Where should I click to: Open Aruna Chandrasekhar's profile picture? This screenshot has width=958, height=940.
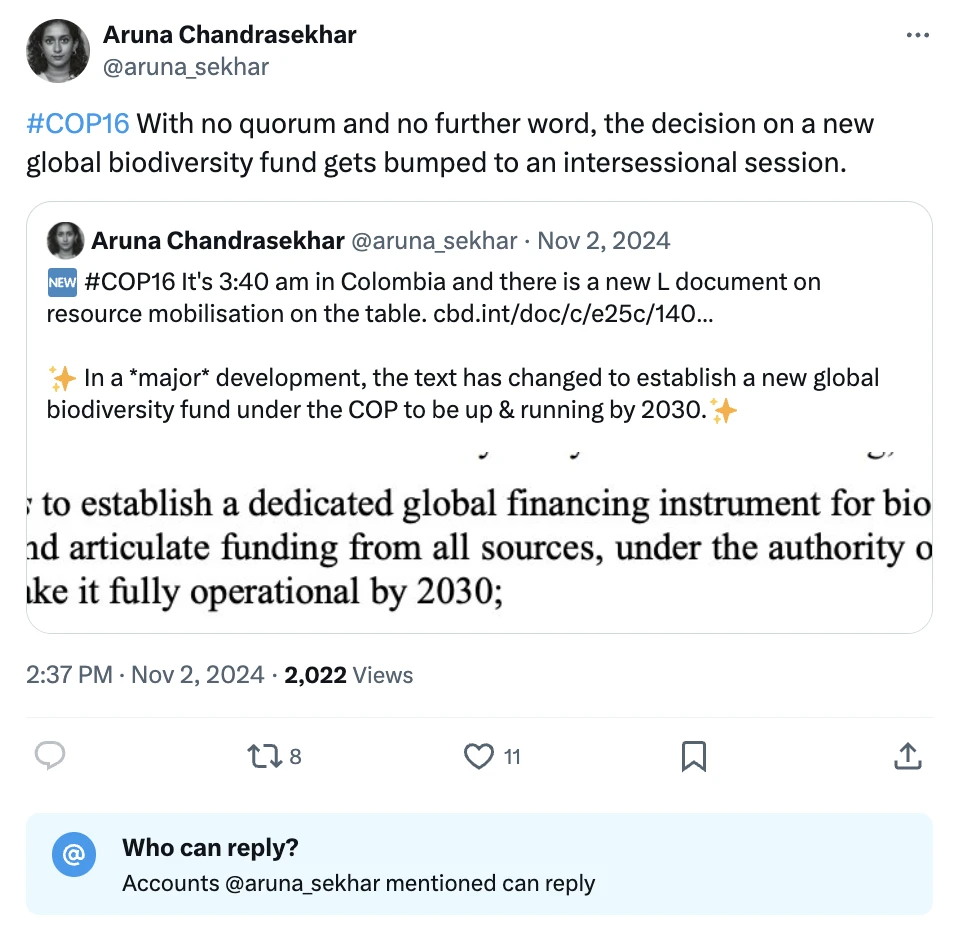point(57,50)
